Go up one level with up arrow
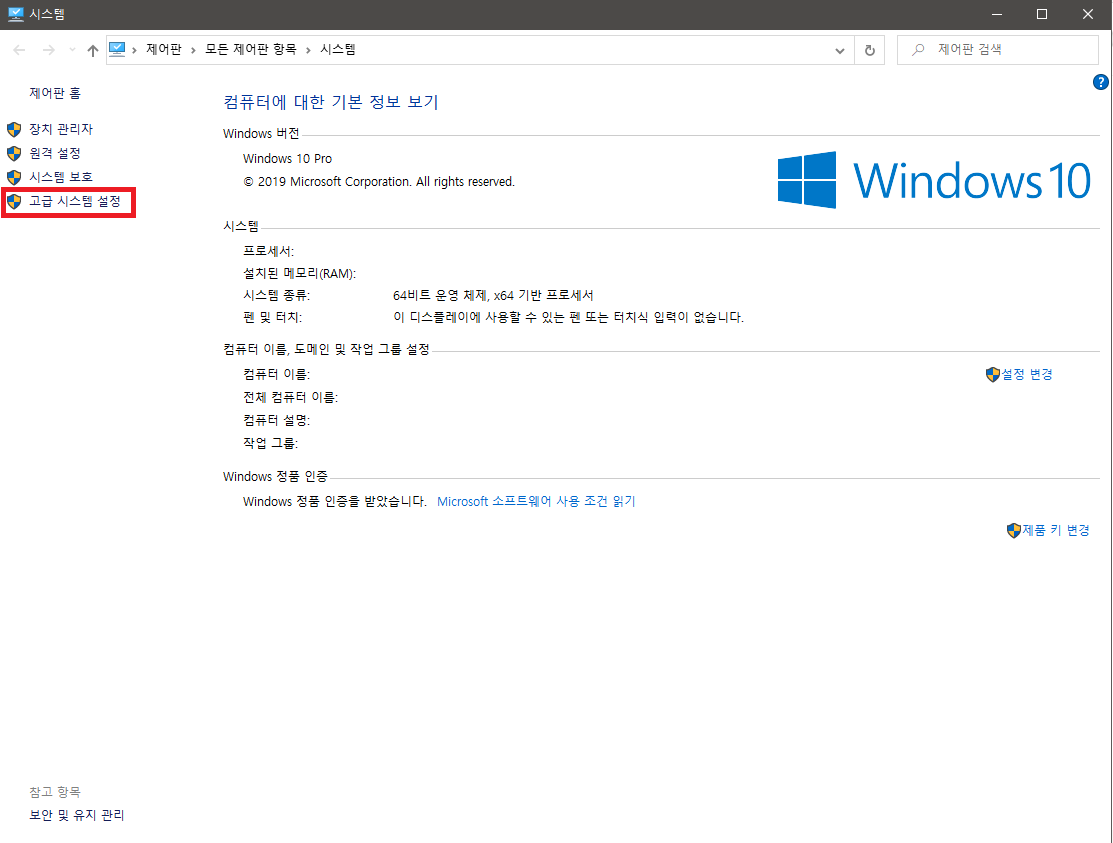The width and height of the screenshot is (1113, 843). [92, 50]
